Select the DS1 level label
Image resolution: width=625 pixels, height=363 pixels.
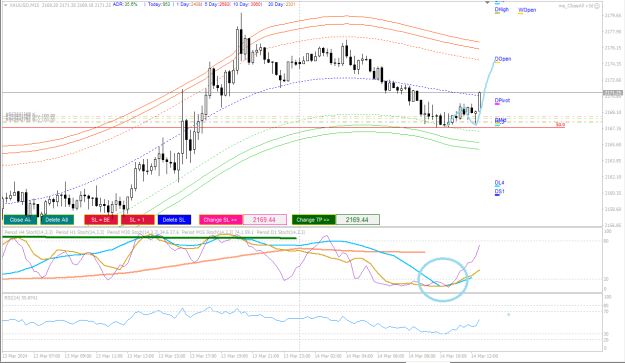click(499, 191)
